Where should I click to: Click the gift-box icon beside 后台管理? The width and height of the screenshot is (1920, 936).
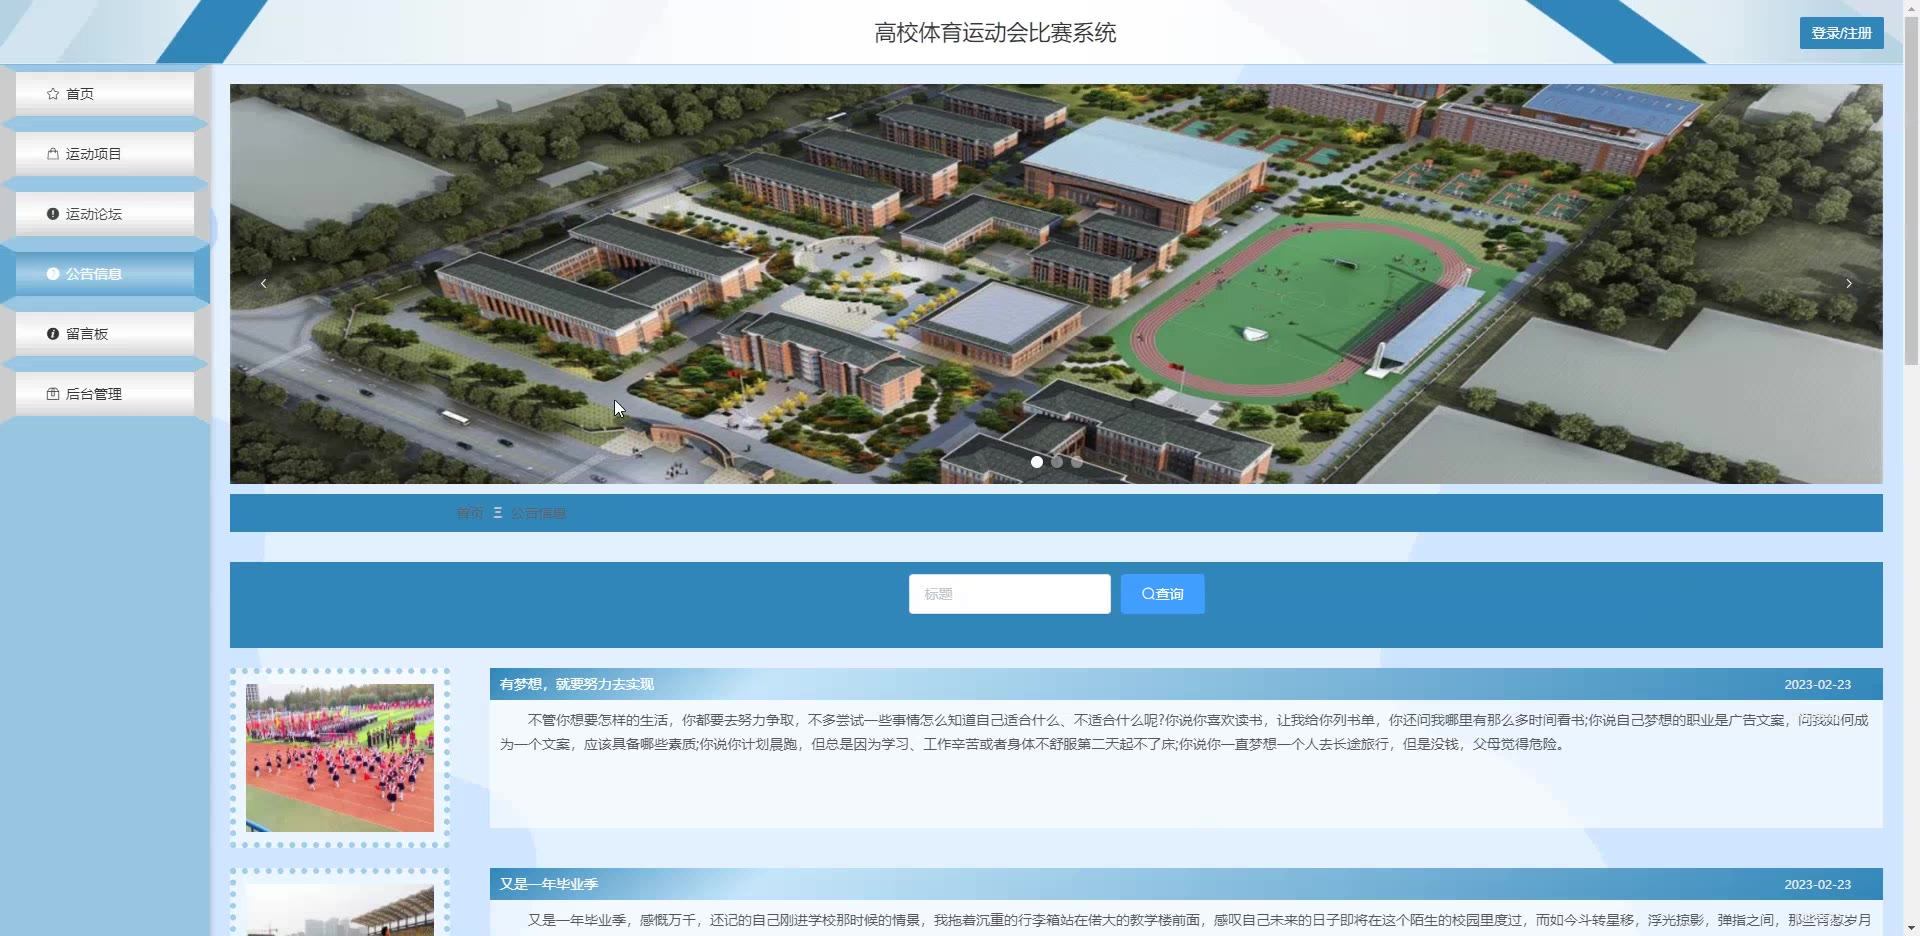(x=53, y=394)
